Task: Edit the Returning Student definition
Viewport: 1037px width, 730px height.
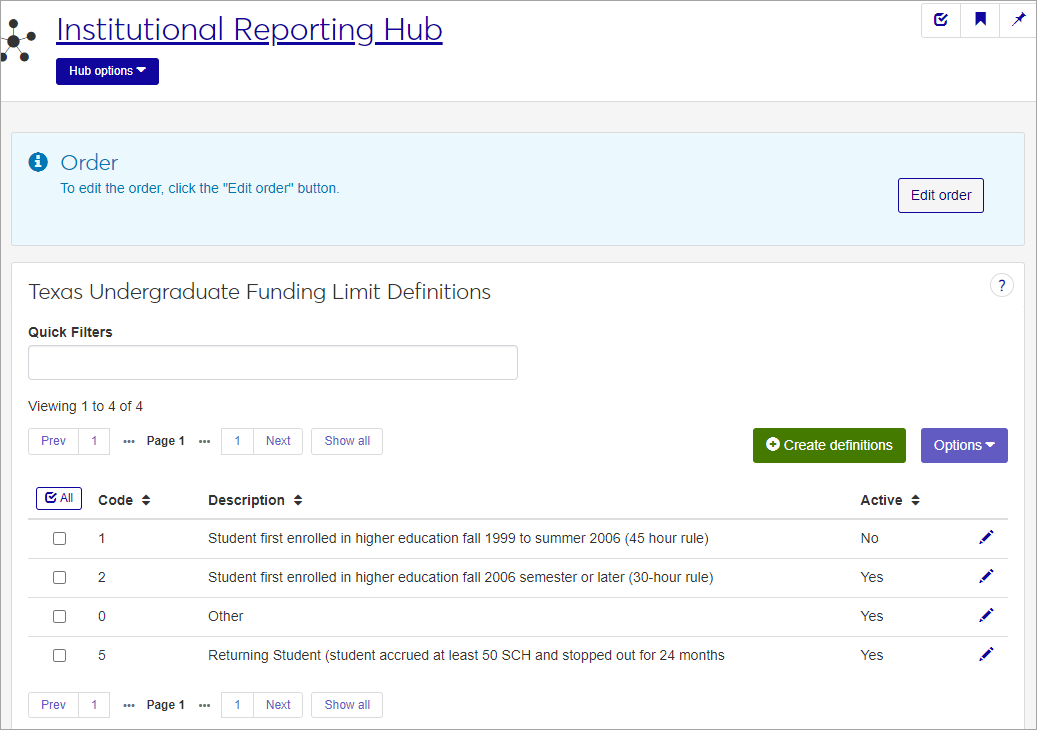Action: (x=986, y=655)
